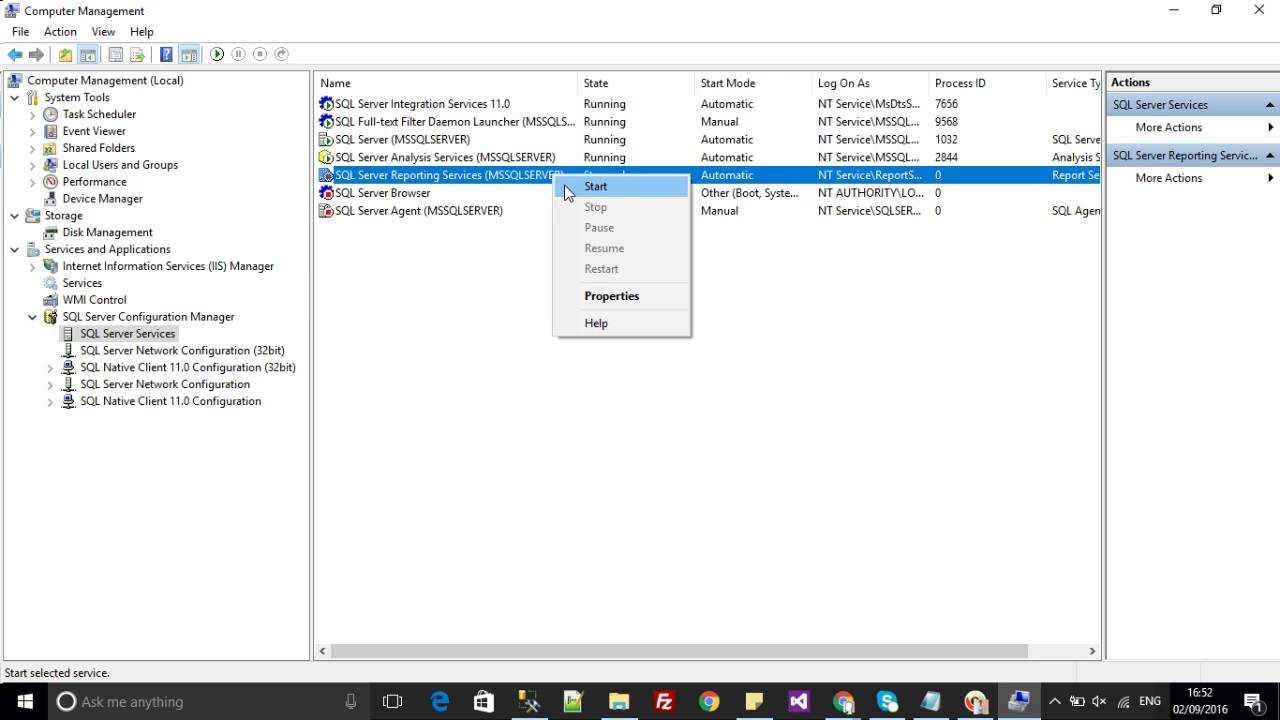The width and height of the screenshot is (1280, 720).
Task: Click the SQL Full-text Filter Daemon Launcher icon
Action: (x=325, y=122)
